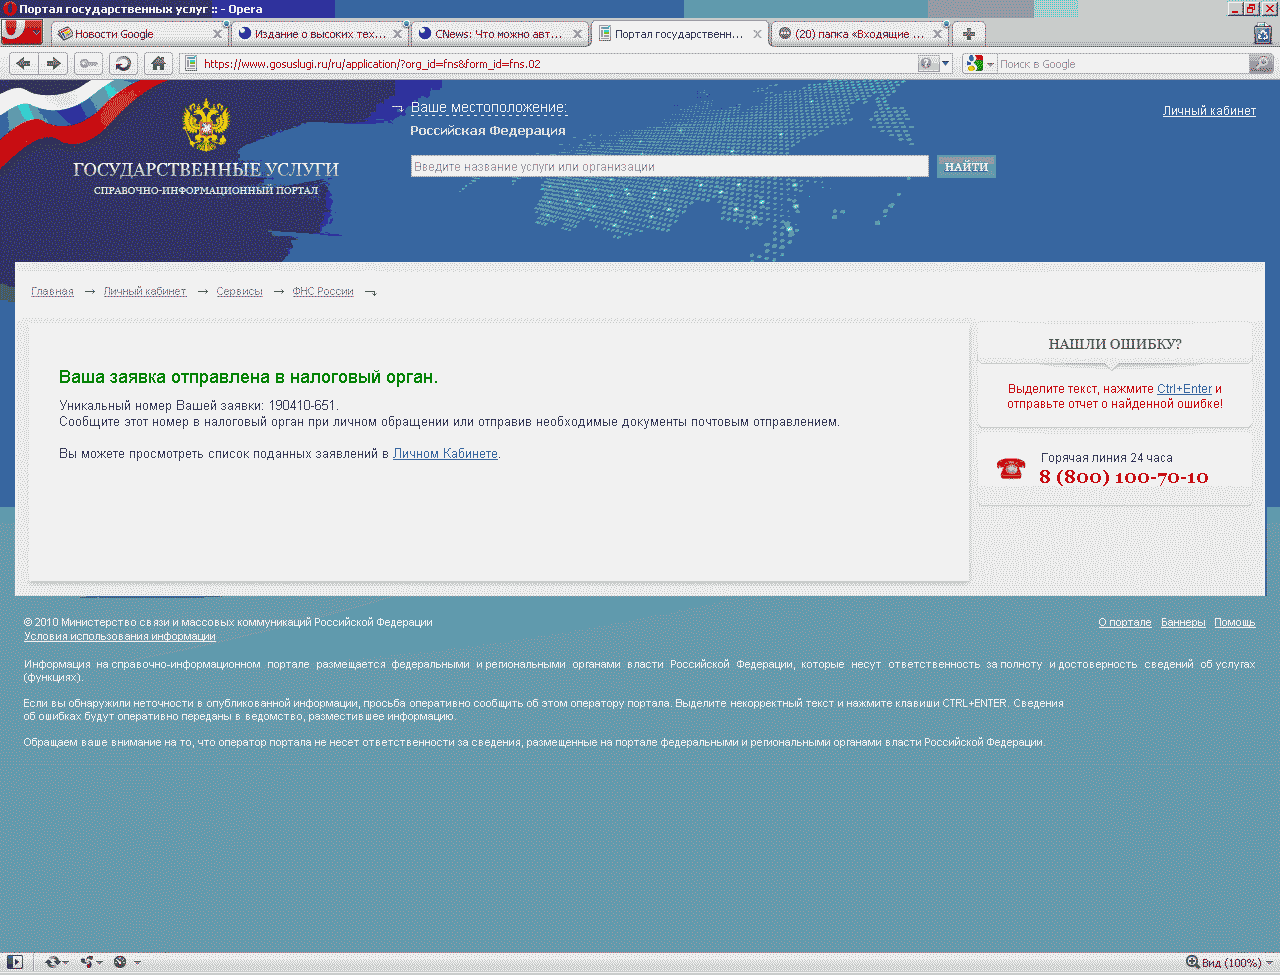Viewport: 1280px width, 975px height.
Task: Open the closed tabs trash icon
Action: (x=1263, y=34)
